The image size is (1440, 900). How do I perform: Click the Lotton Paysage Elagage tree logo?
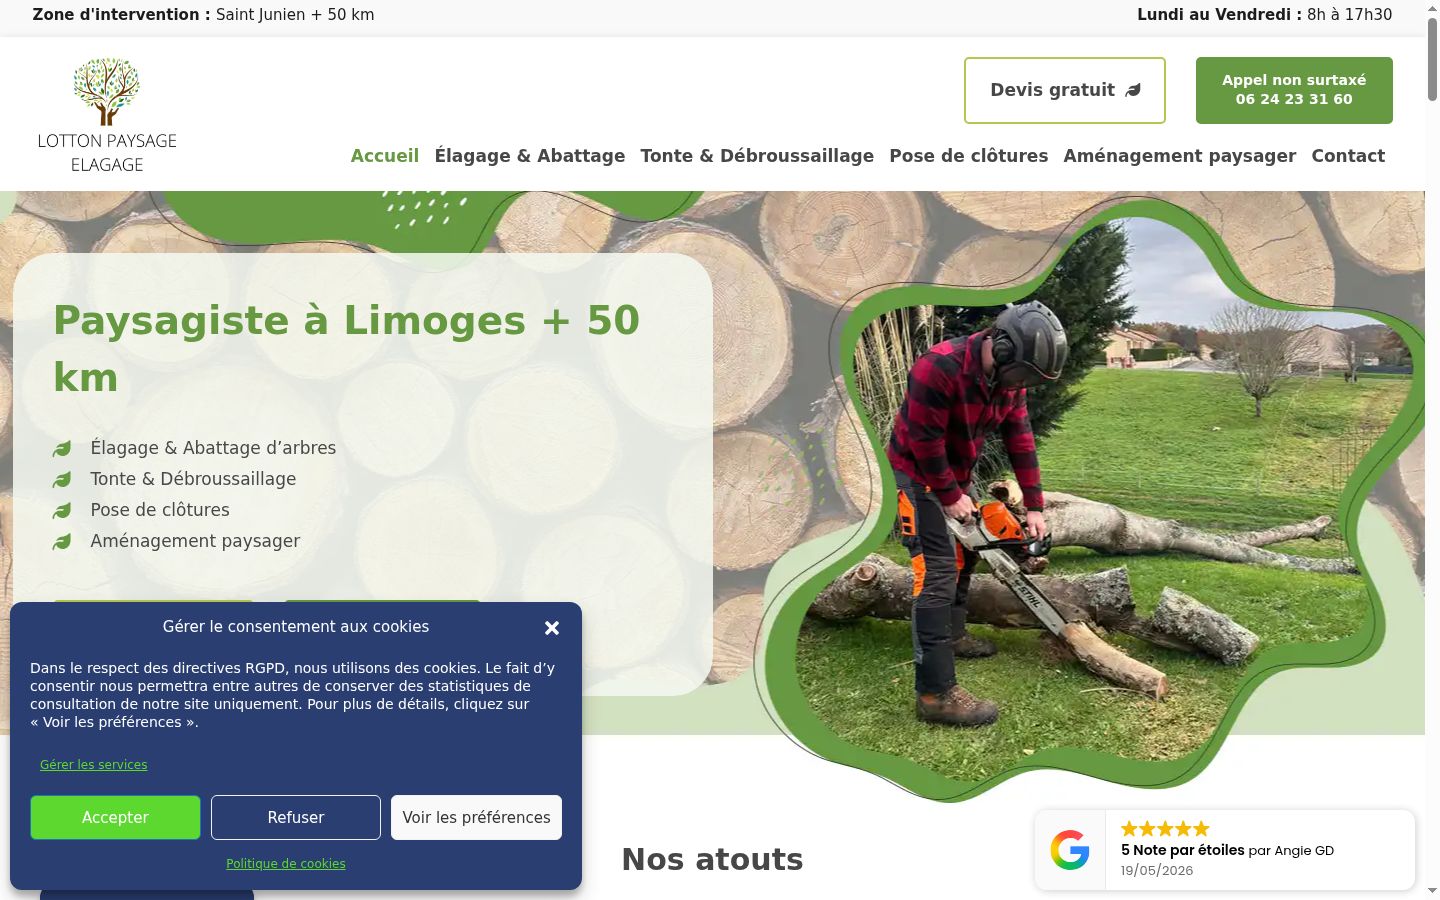[107, 115]
